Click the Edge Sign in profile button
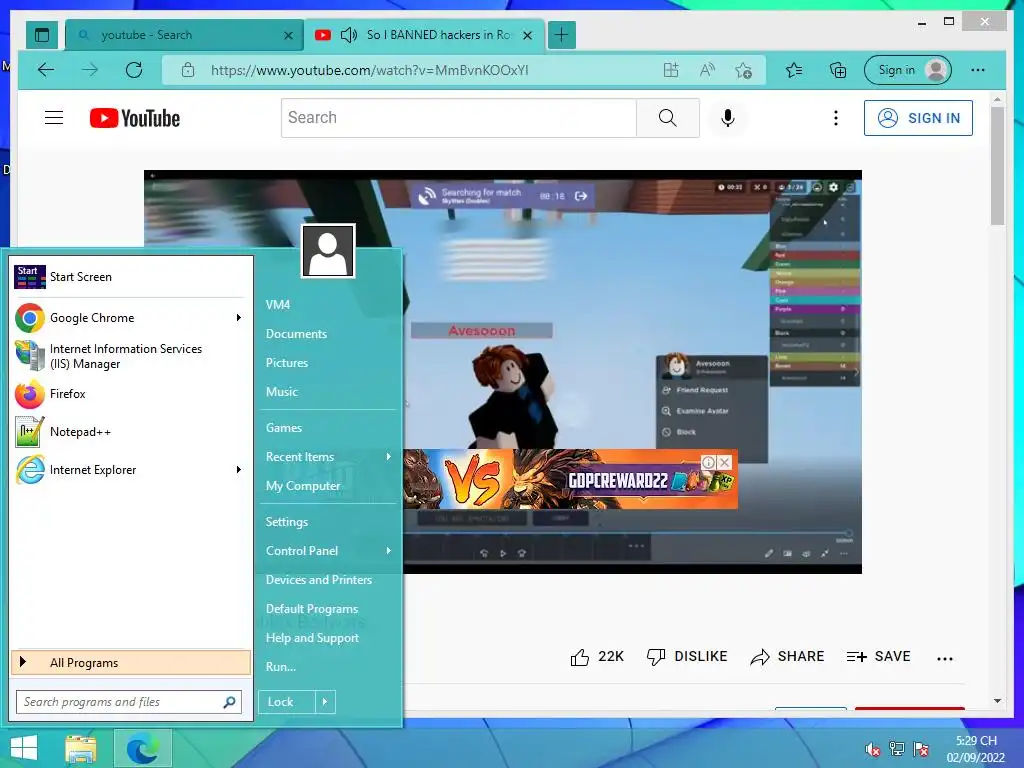The image size is (1024, 768). (x=908, y=70)
